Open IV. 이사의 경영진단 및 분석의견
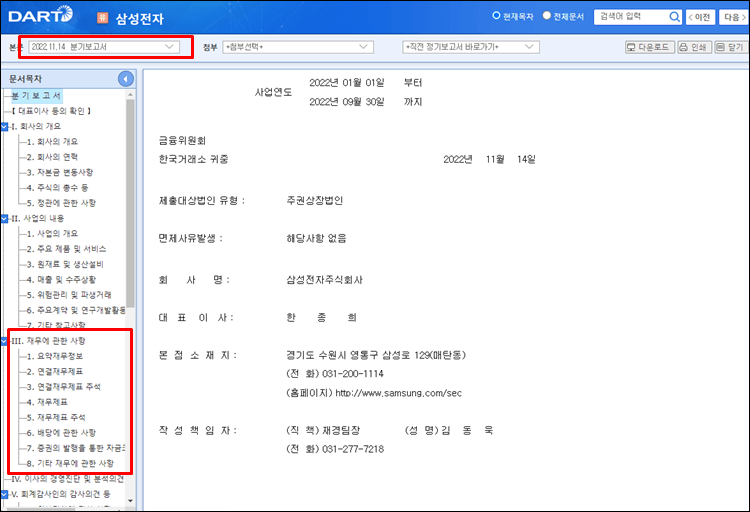The image size is (750, 512). pos(67,479)
